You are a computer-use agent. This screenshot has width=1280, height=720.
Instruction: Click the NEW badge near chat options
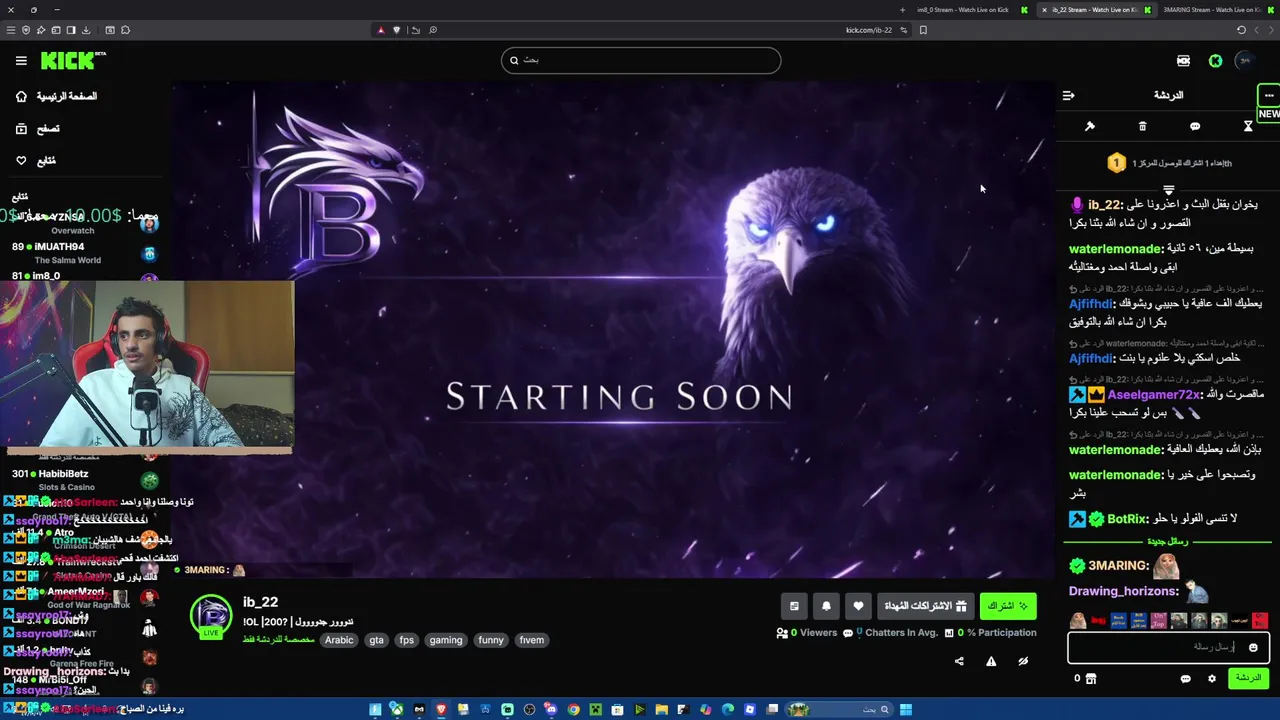(x=1269, y=114)
